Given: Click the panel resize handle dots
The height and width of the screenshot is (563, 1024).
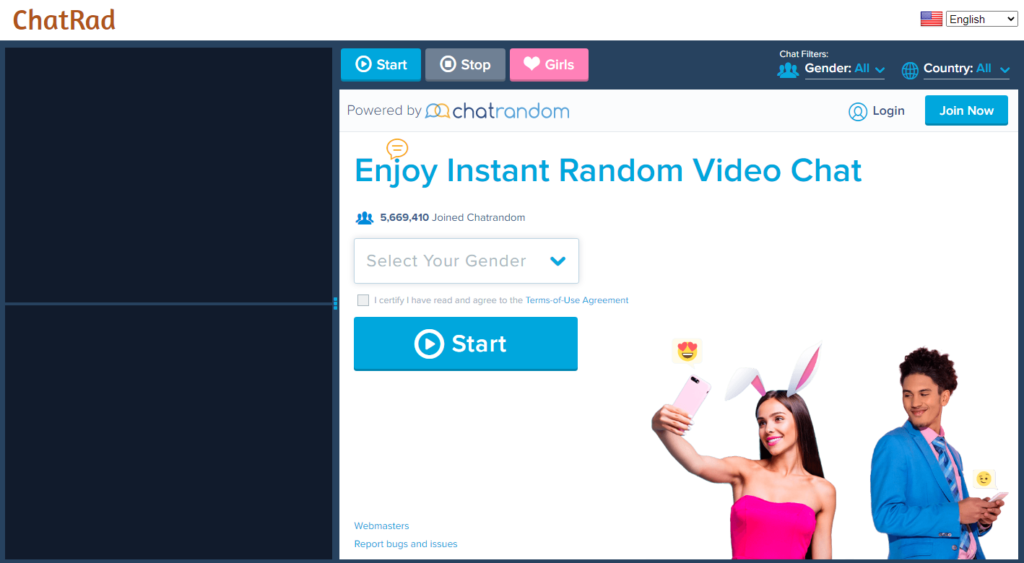Looking at the screenshot, I should coord(336,303).
